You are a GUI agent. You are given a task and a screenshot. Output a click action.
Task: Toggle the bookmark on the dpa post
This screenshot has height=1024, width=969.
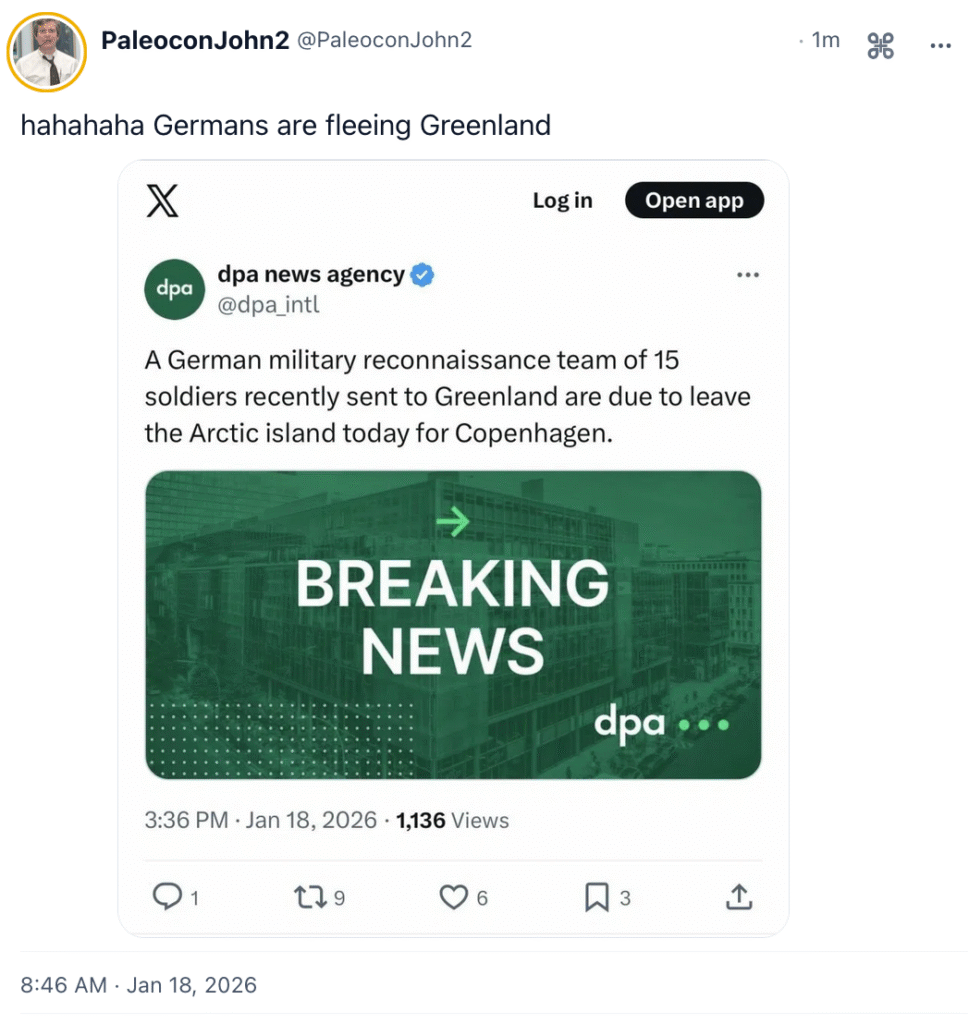[x=596, y=898]
